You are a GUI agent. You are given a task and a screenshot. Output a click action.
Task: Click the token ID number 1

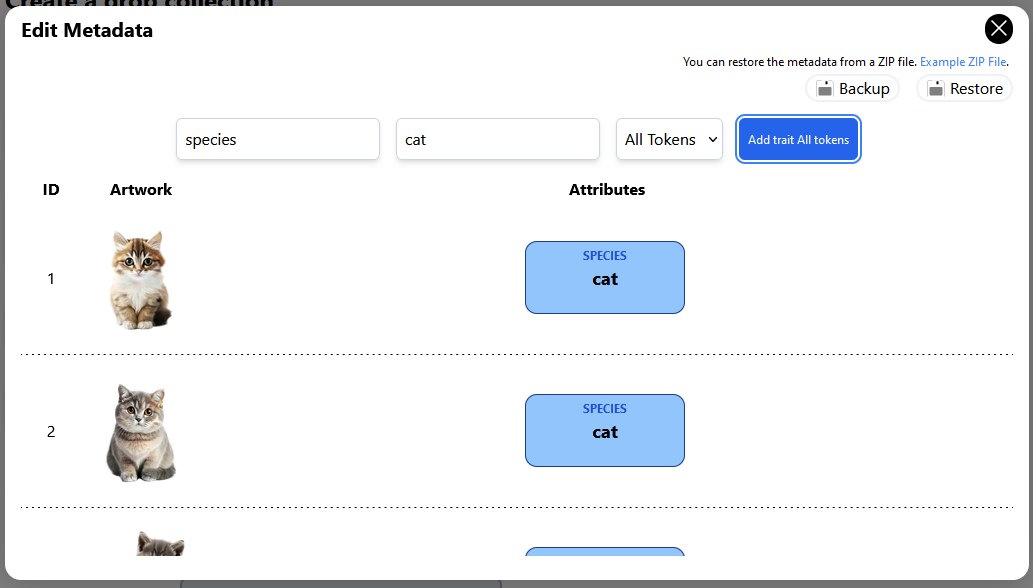[x=51, y=279]
